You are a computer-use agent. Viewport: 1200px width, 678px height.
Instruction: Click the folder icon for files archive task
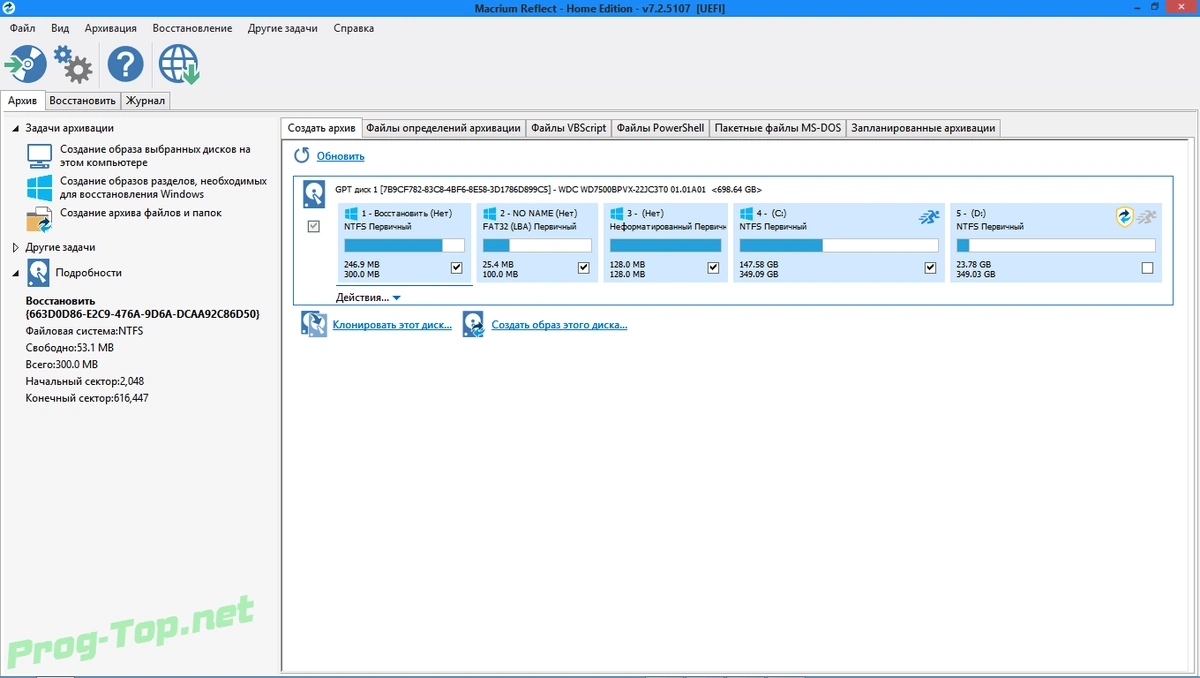click(39, 218)
